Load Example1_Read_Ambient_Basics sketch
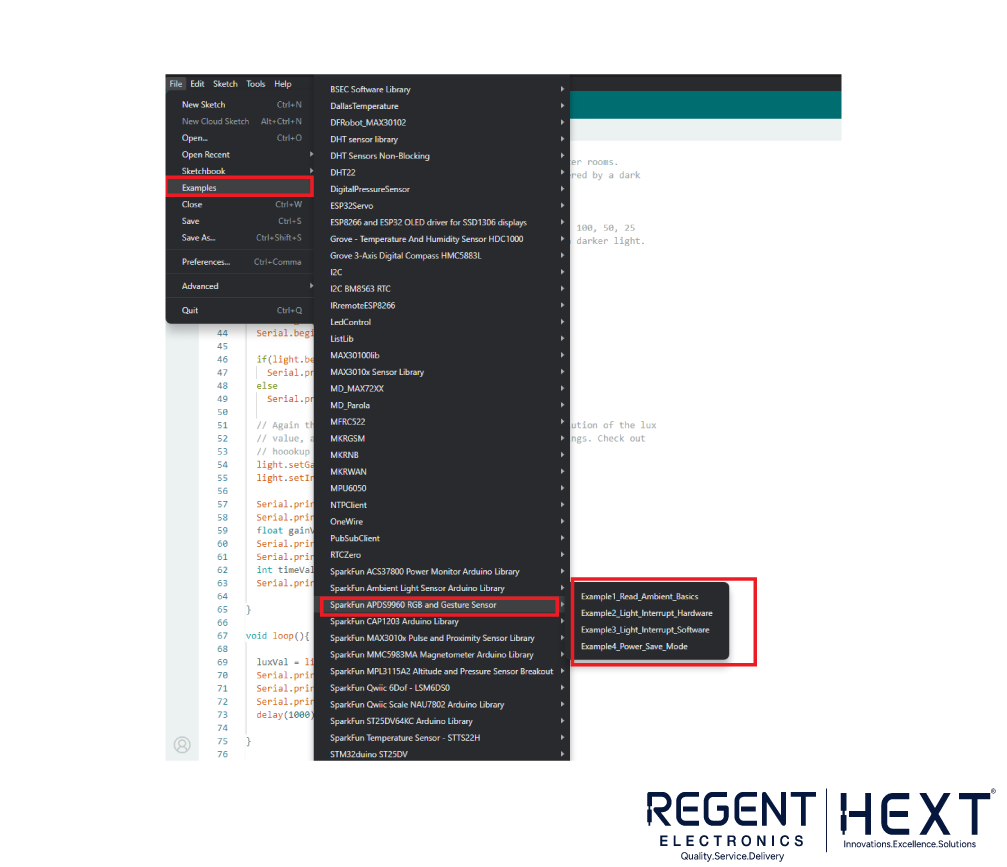 click(651, 597)
